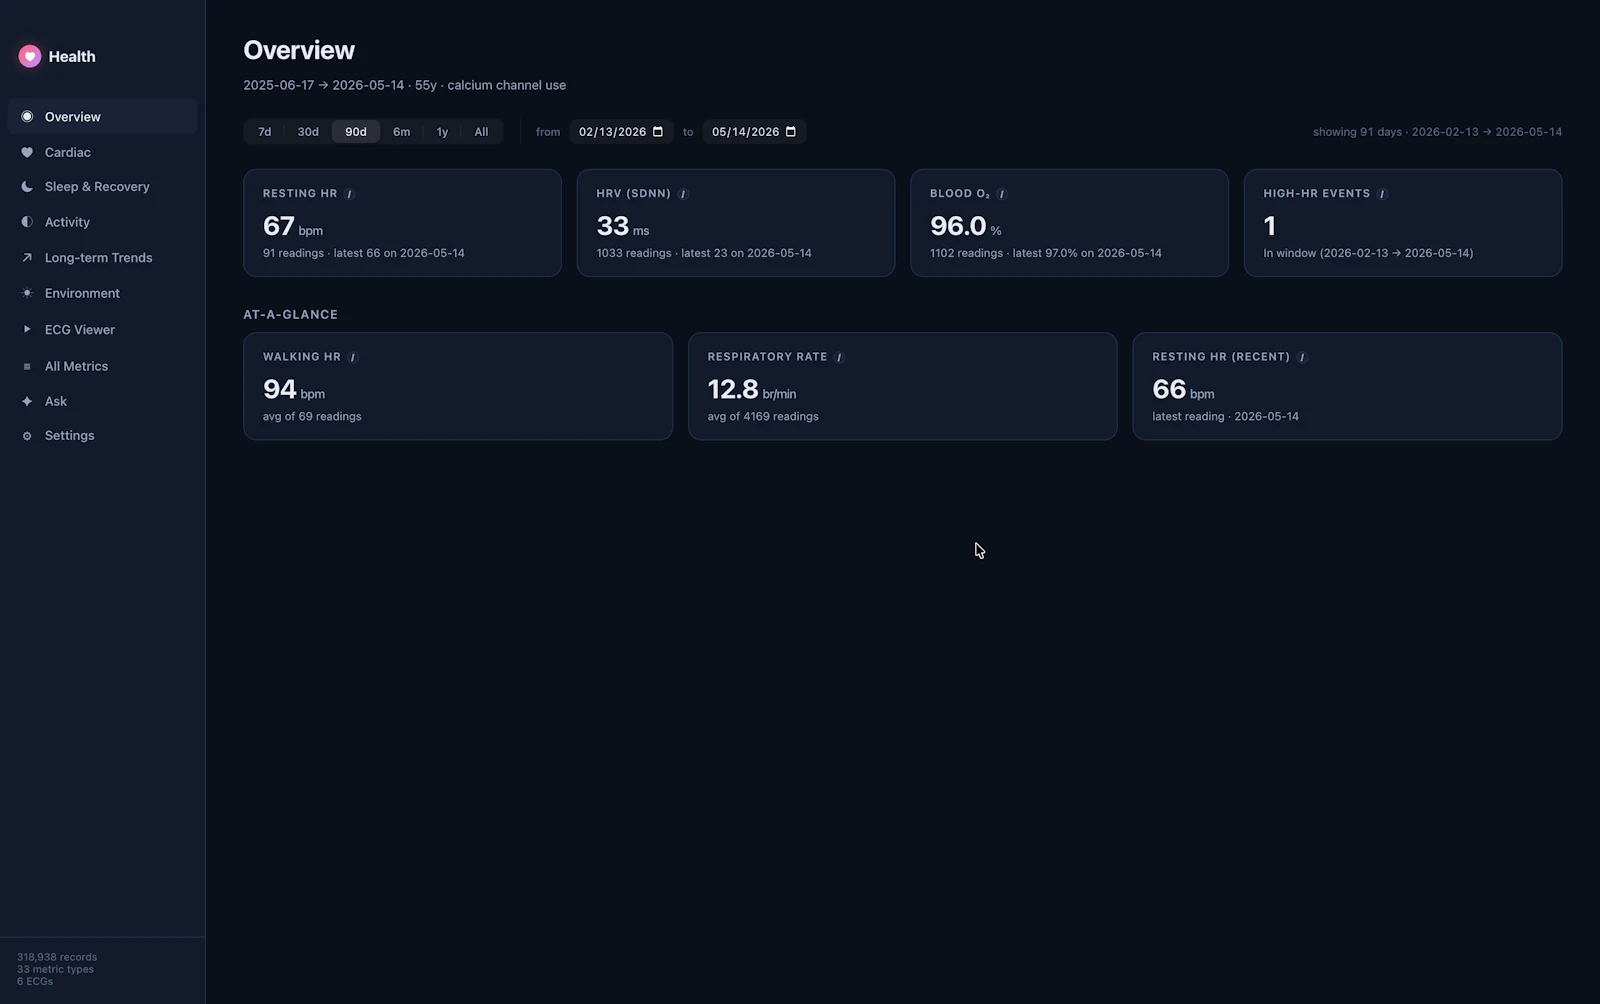
Task: Select the All time range
Action: (481, 132)
